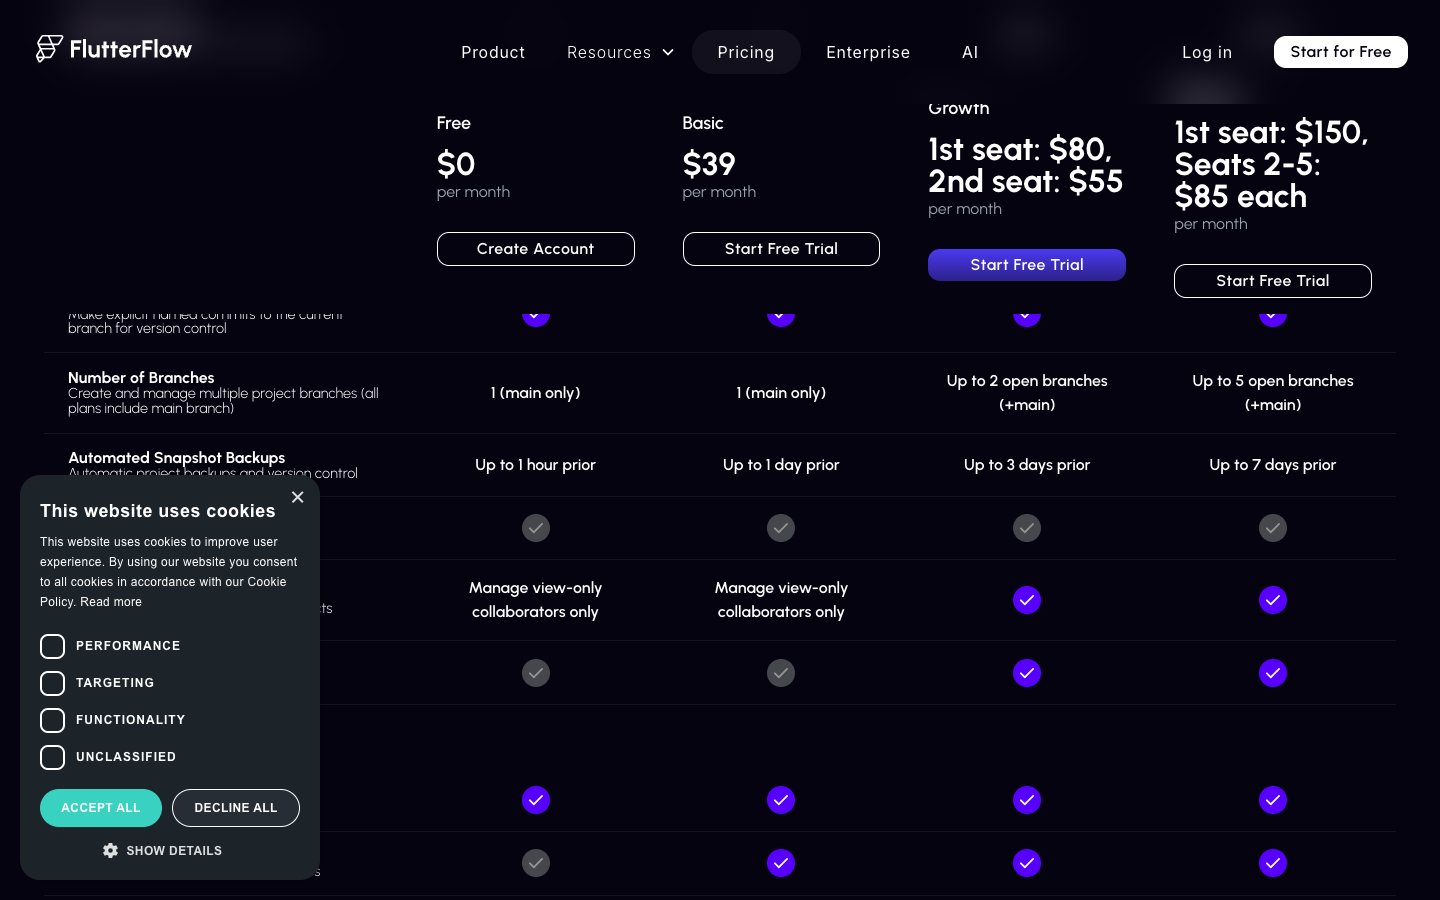
Task: Click the purple checkmark in the Growth collaborators row
Action: click(x=1026, y=600)
